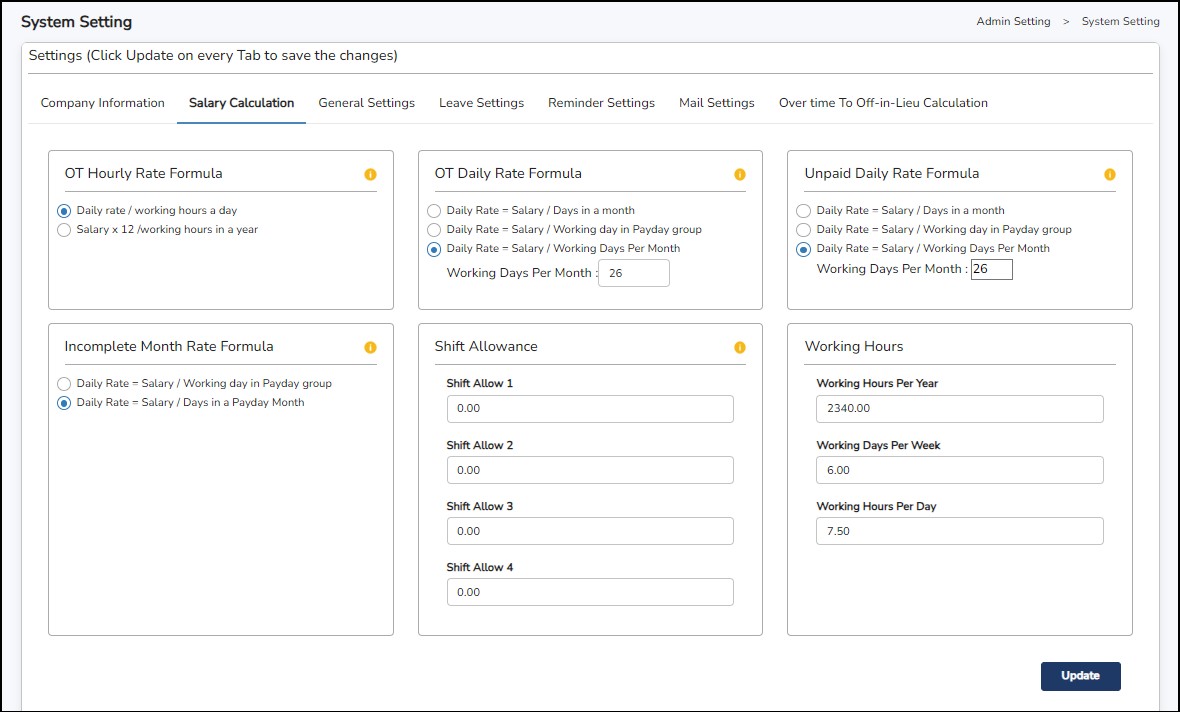Switch to the Leave Settings tab
1180x712 pixels.
481,103
